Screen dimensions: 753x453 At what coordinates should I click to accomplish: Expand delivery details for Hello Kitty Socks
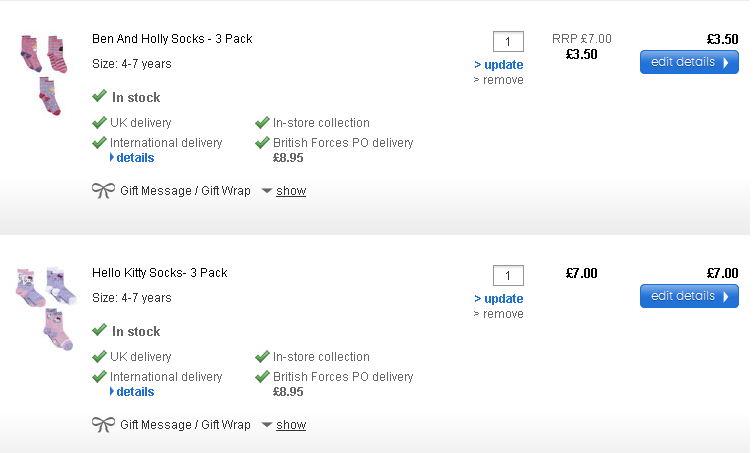coord(134,392)
